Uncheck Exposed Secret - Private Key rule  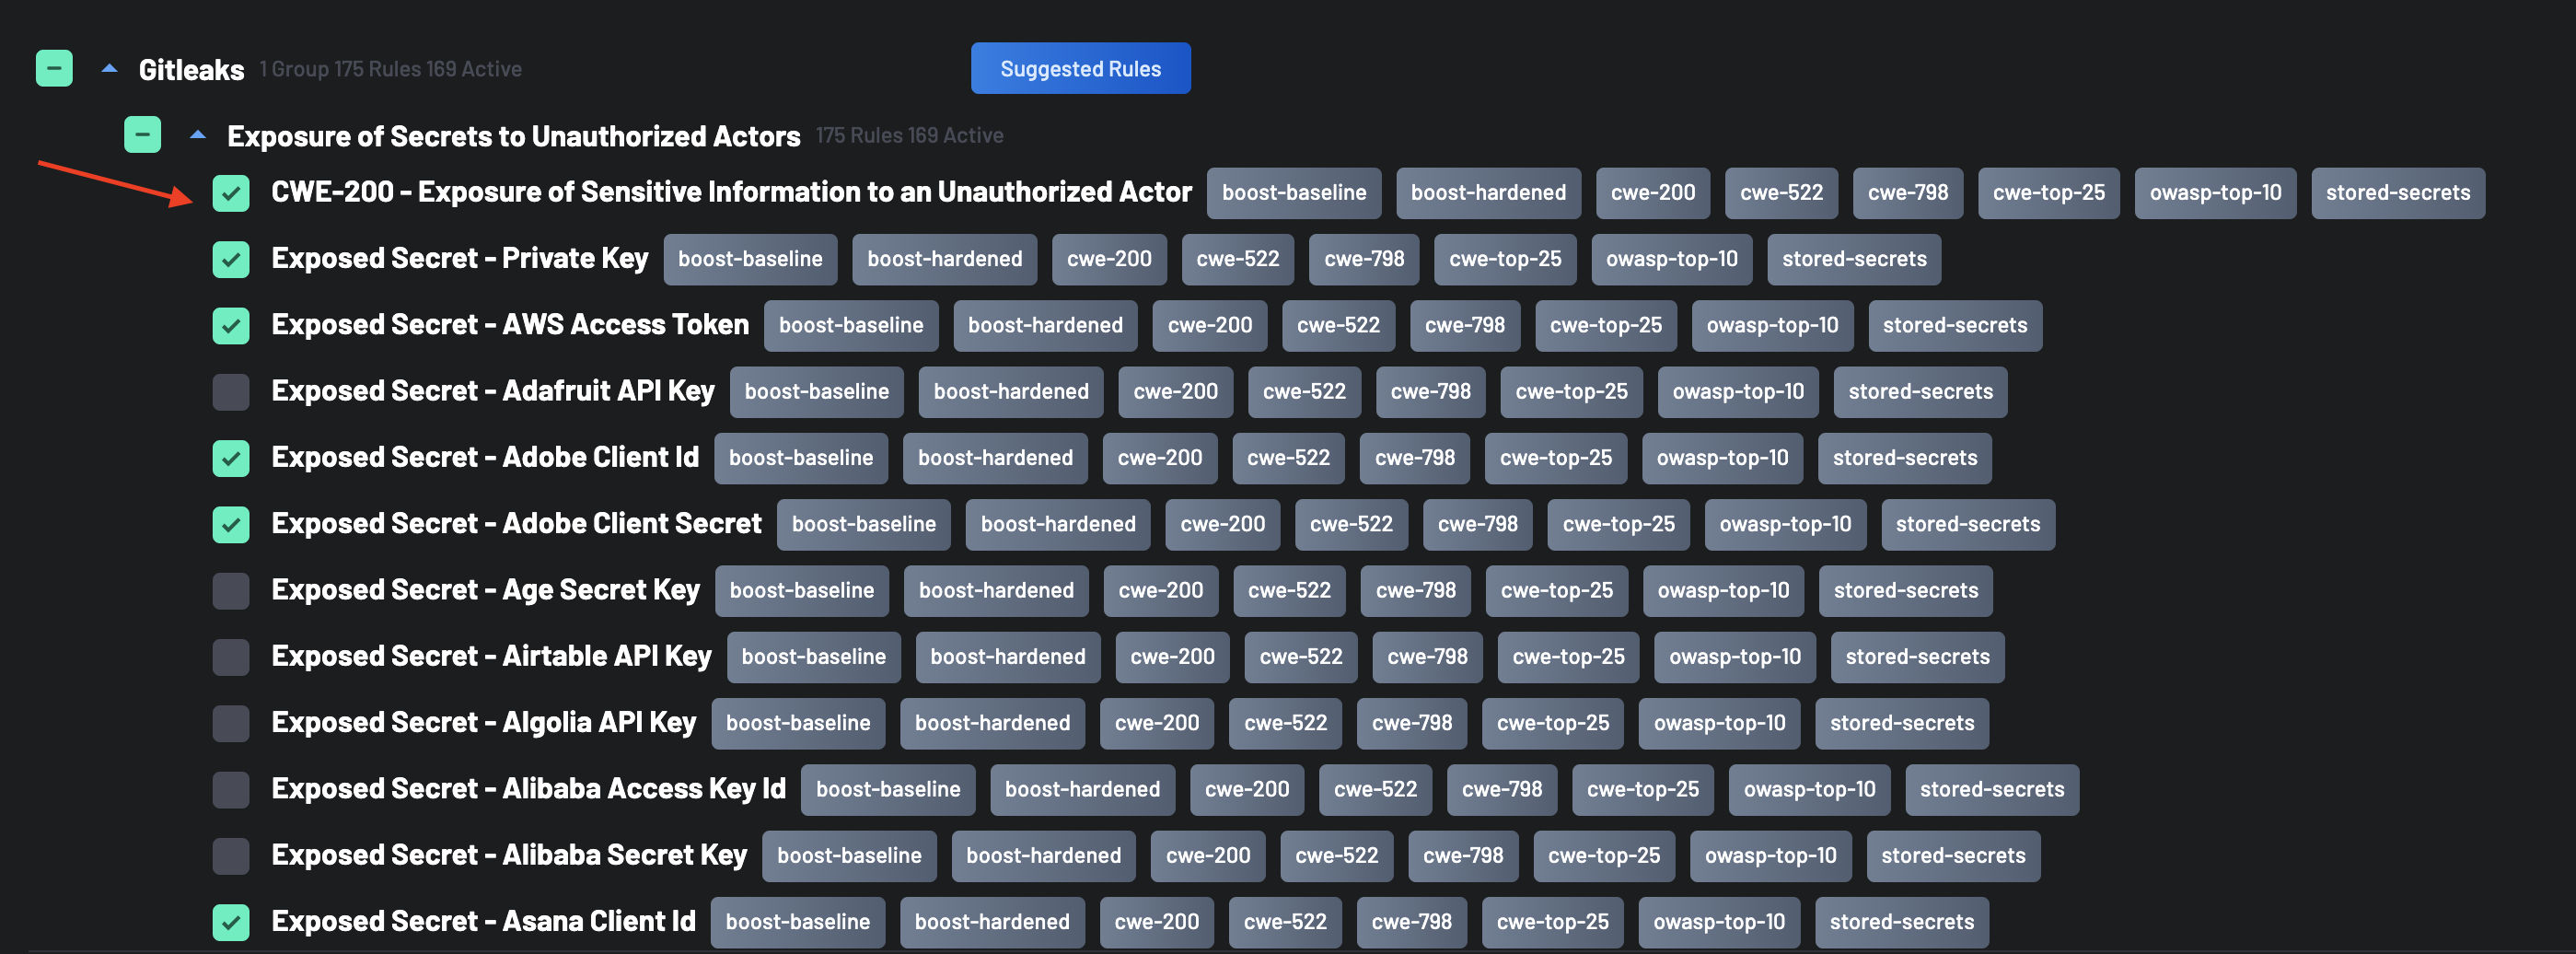231,259
